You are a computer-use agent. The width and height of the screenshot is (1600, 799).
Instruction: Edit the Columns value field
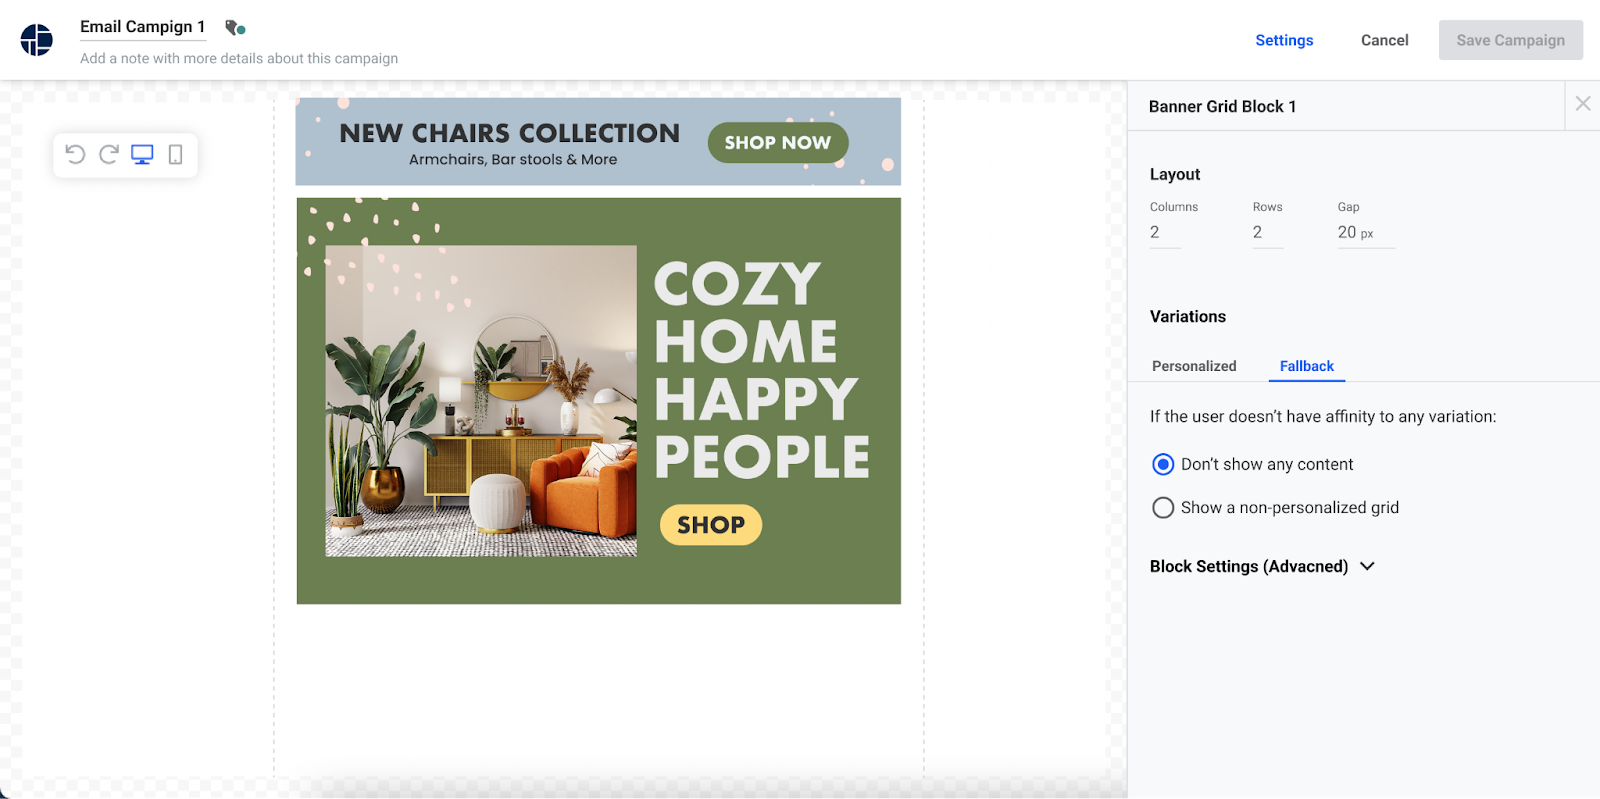[x=1165, y=233]
